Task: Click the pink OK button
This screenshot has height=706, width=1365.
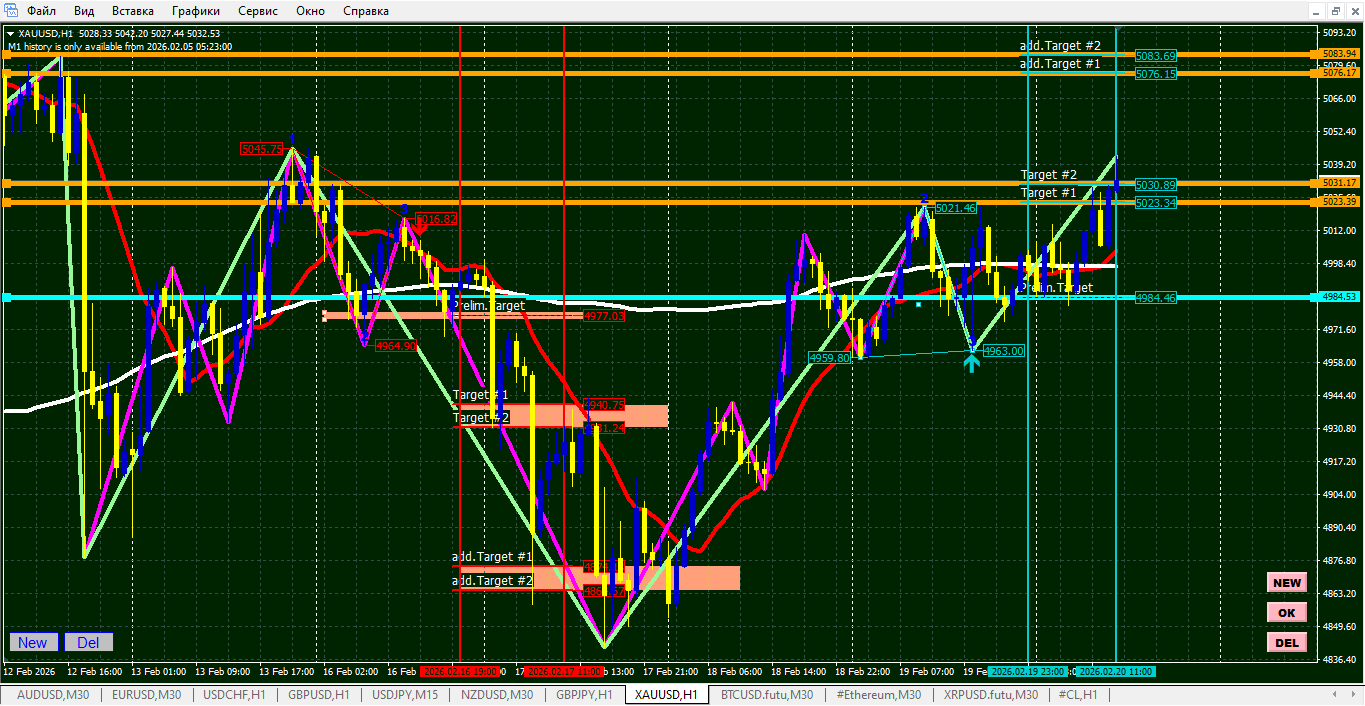Action: 1287,613
